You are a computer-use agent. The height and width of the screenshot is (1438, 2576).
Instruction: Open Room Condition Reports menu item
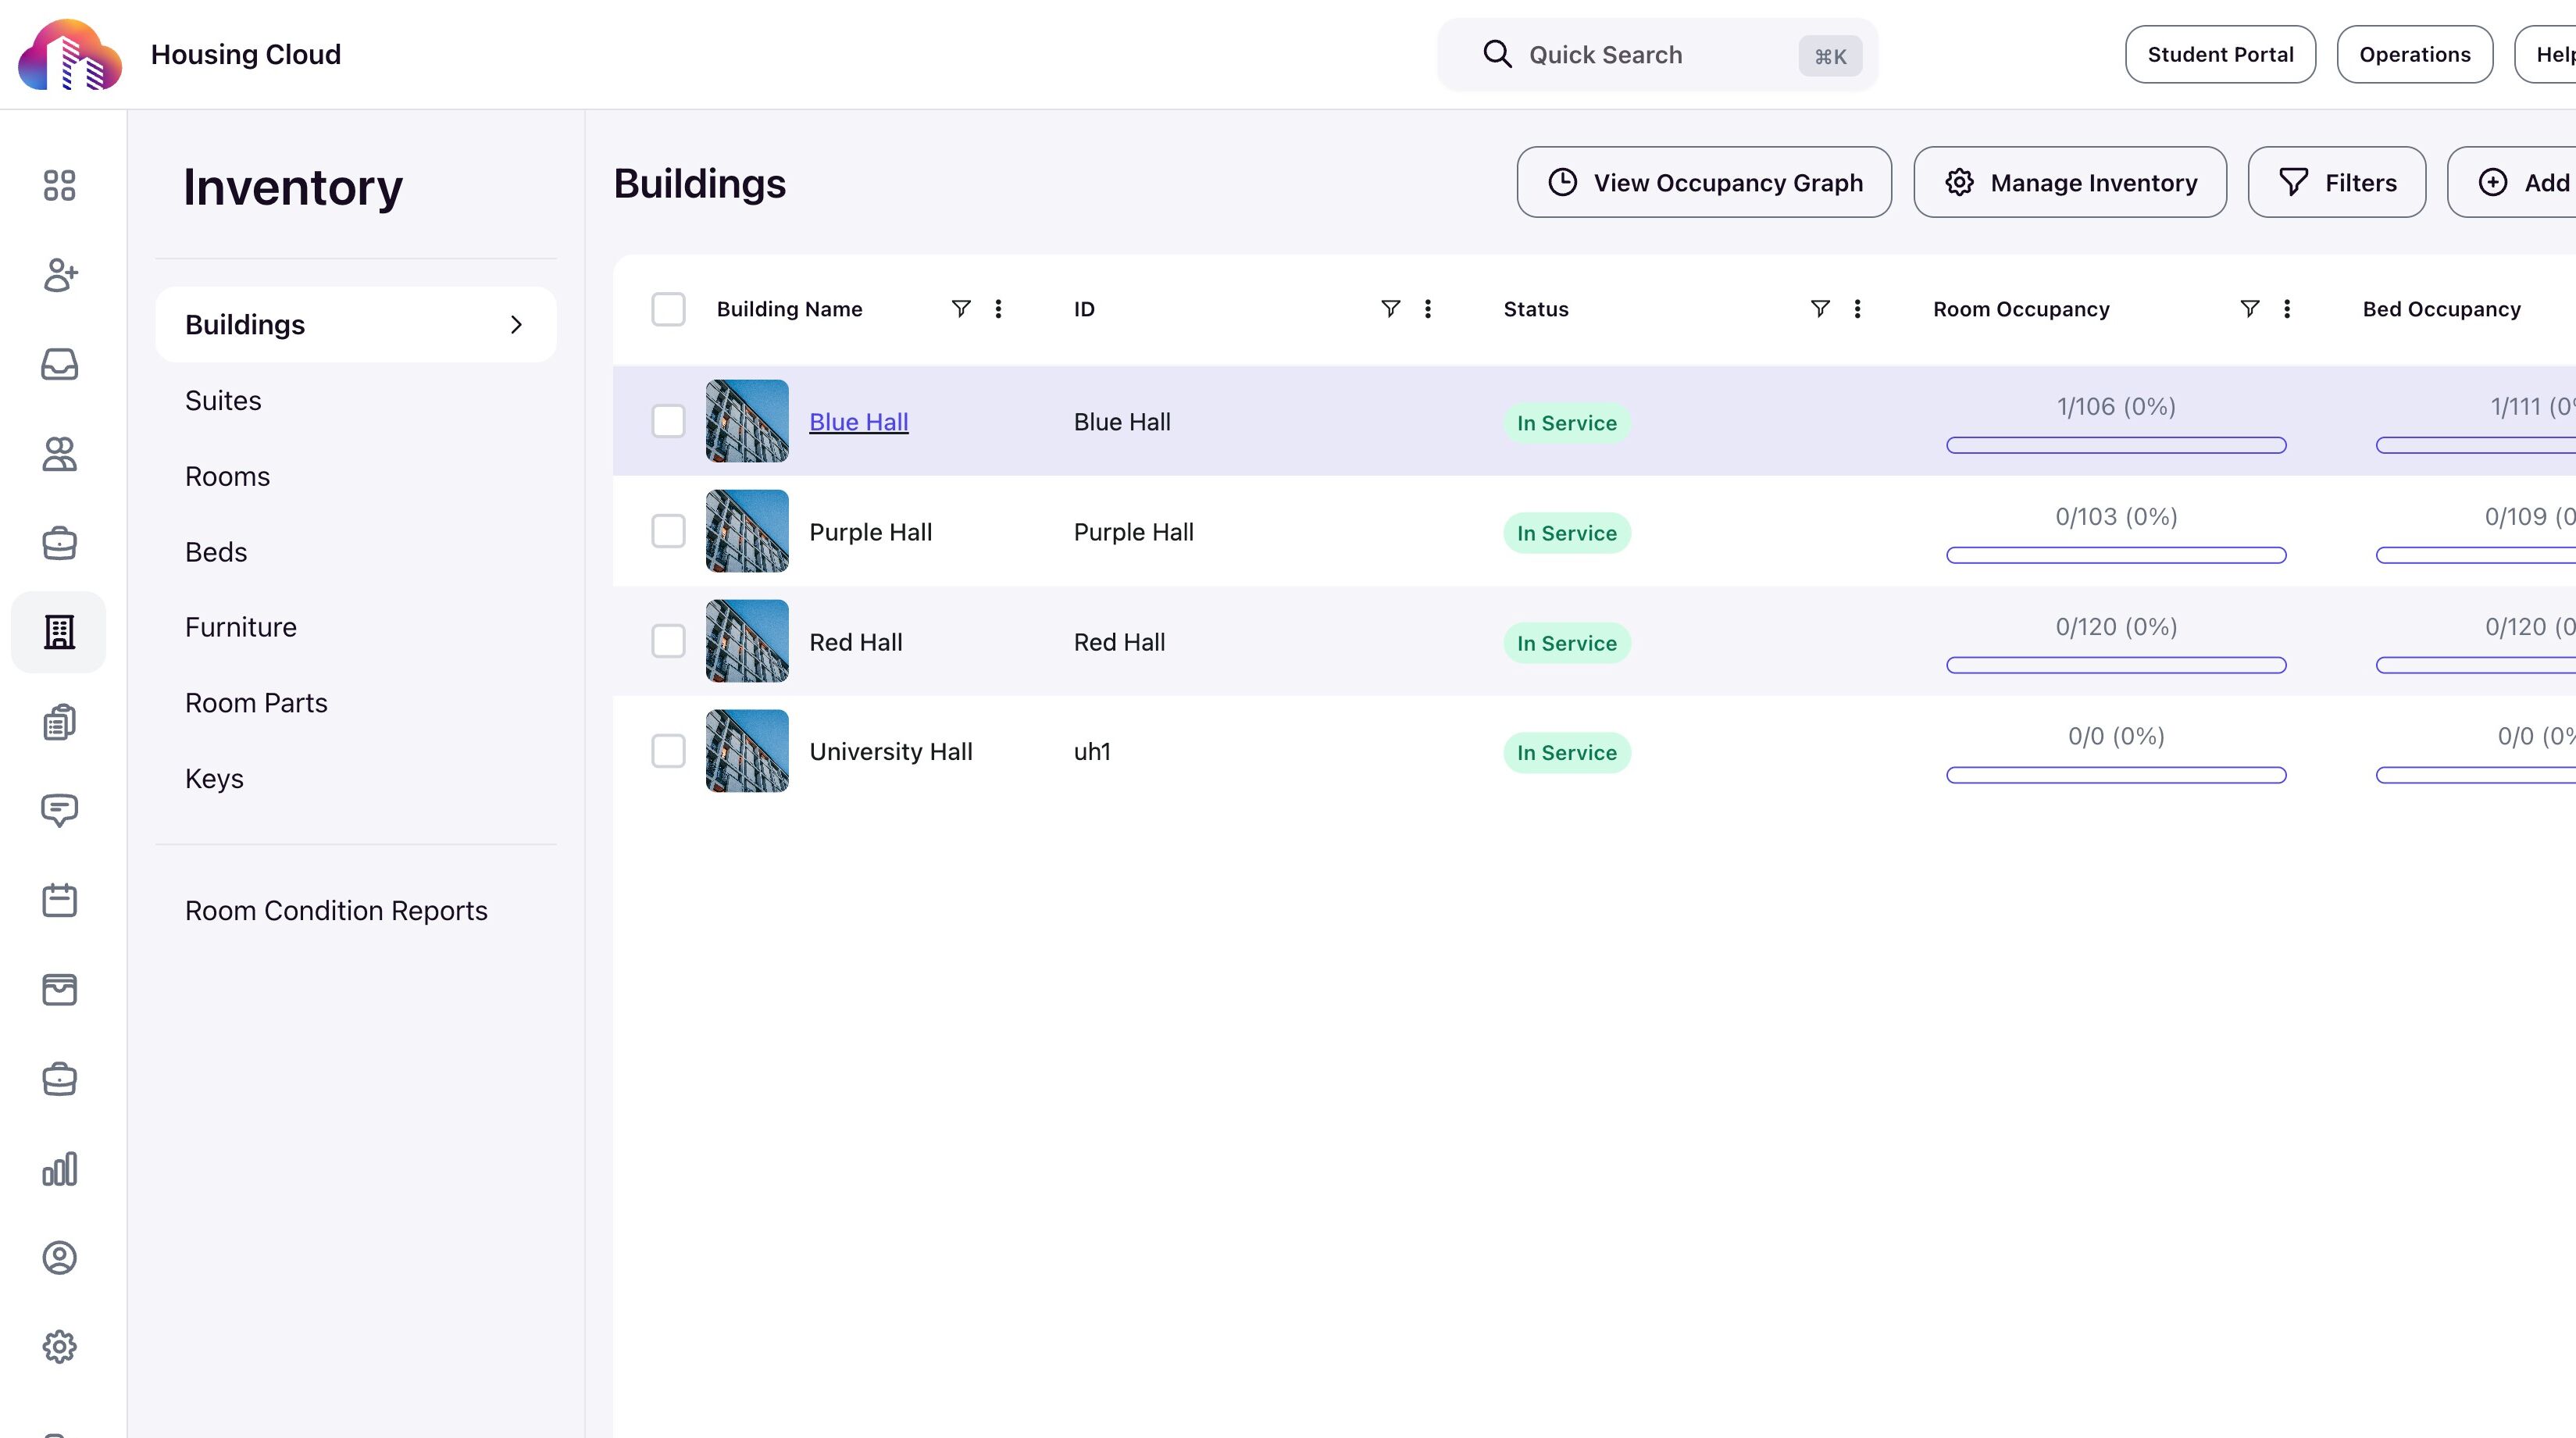tap(336, 910)
